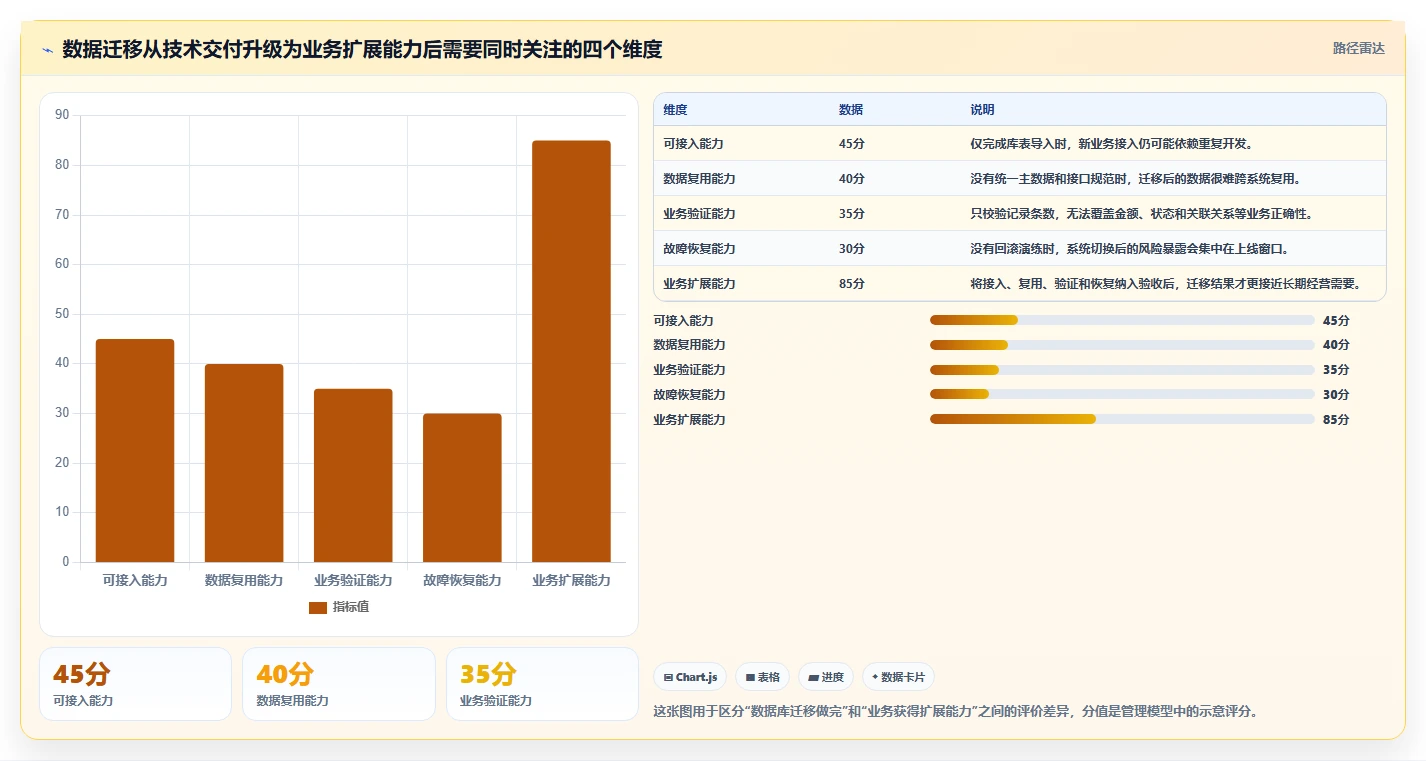Screen dimensions: 1426x761
Task: Click the 40分 value beside the progress bar
Action: (1336, 345)
